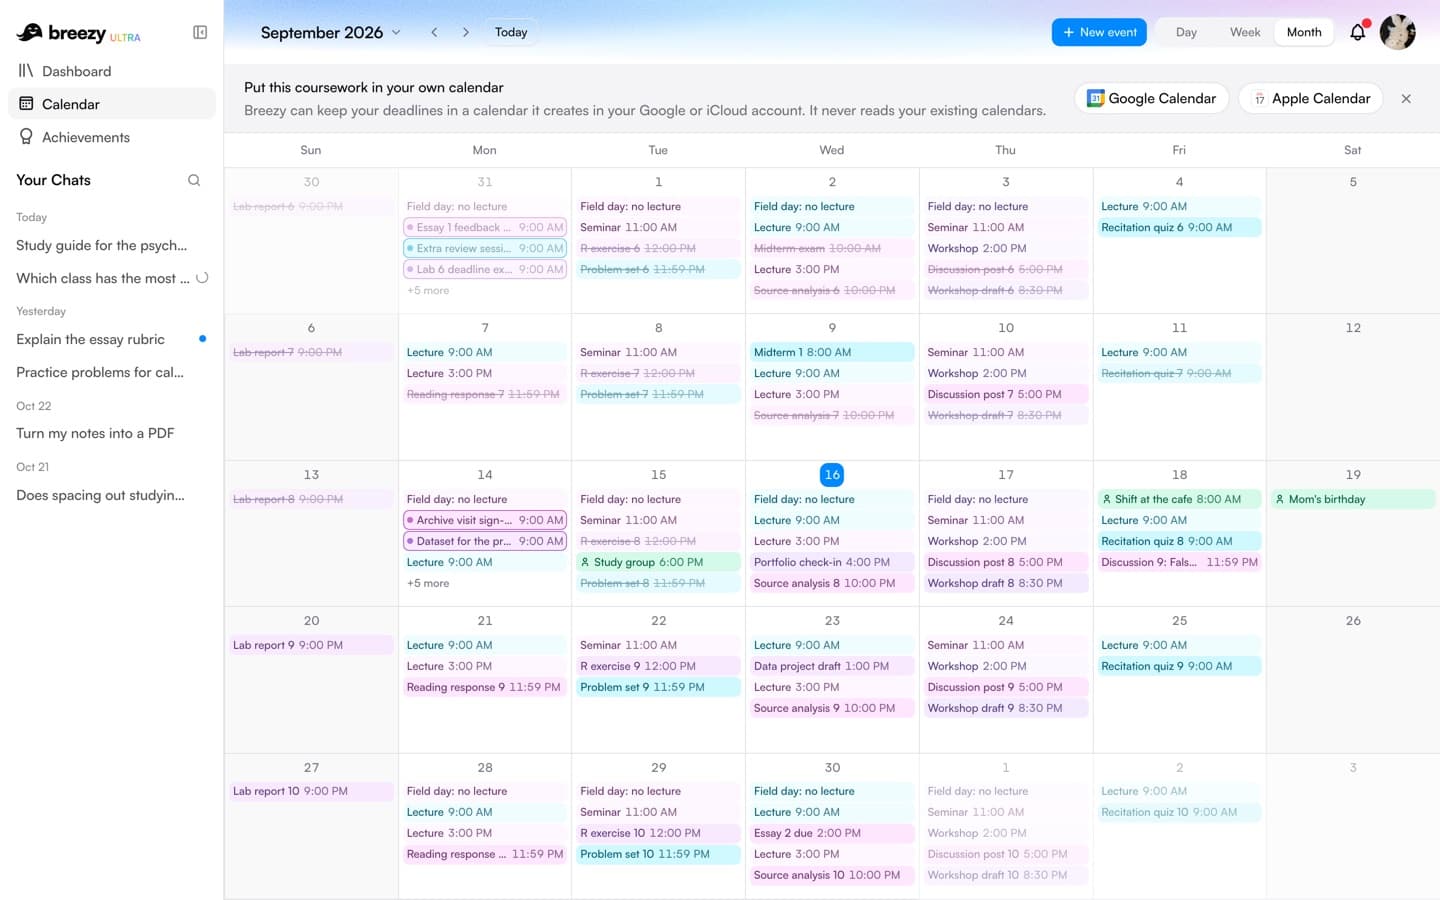The width and height of the screenshot is (1440, 900).
Task: Connect Google Calendar
Action: (x=1151, y=98)
